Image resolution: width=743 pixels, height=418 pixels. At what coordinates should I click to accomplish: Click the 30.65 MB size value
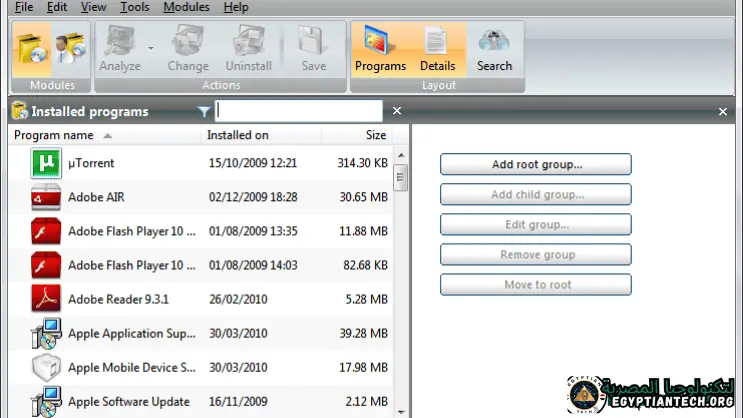[x=363, y=197]
